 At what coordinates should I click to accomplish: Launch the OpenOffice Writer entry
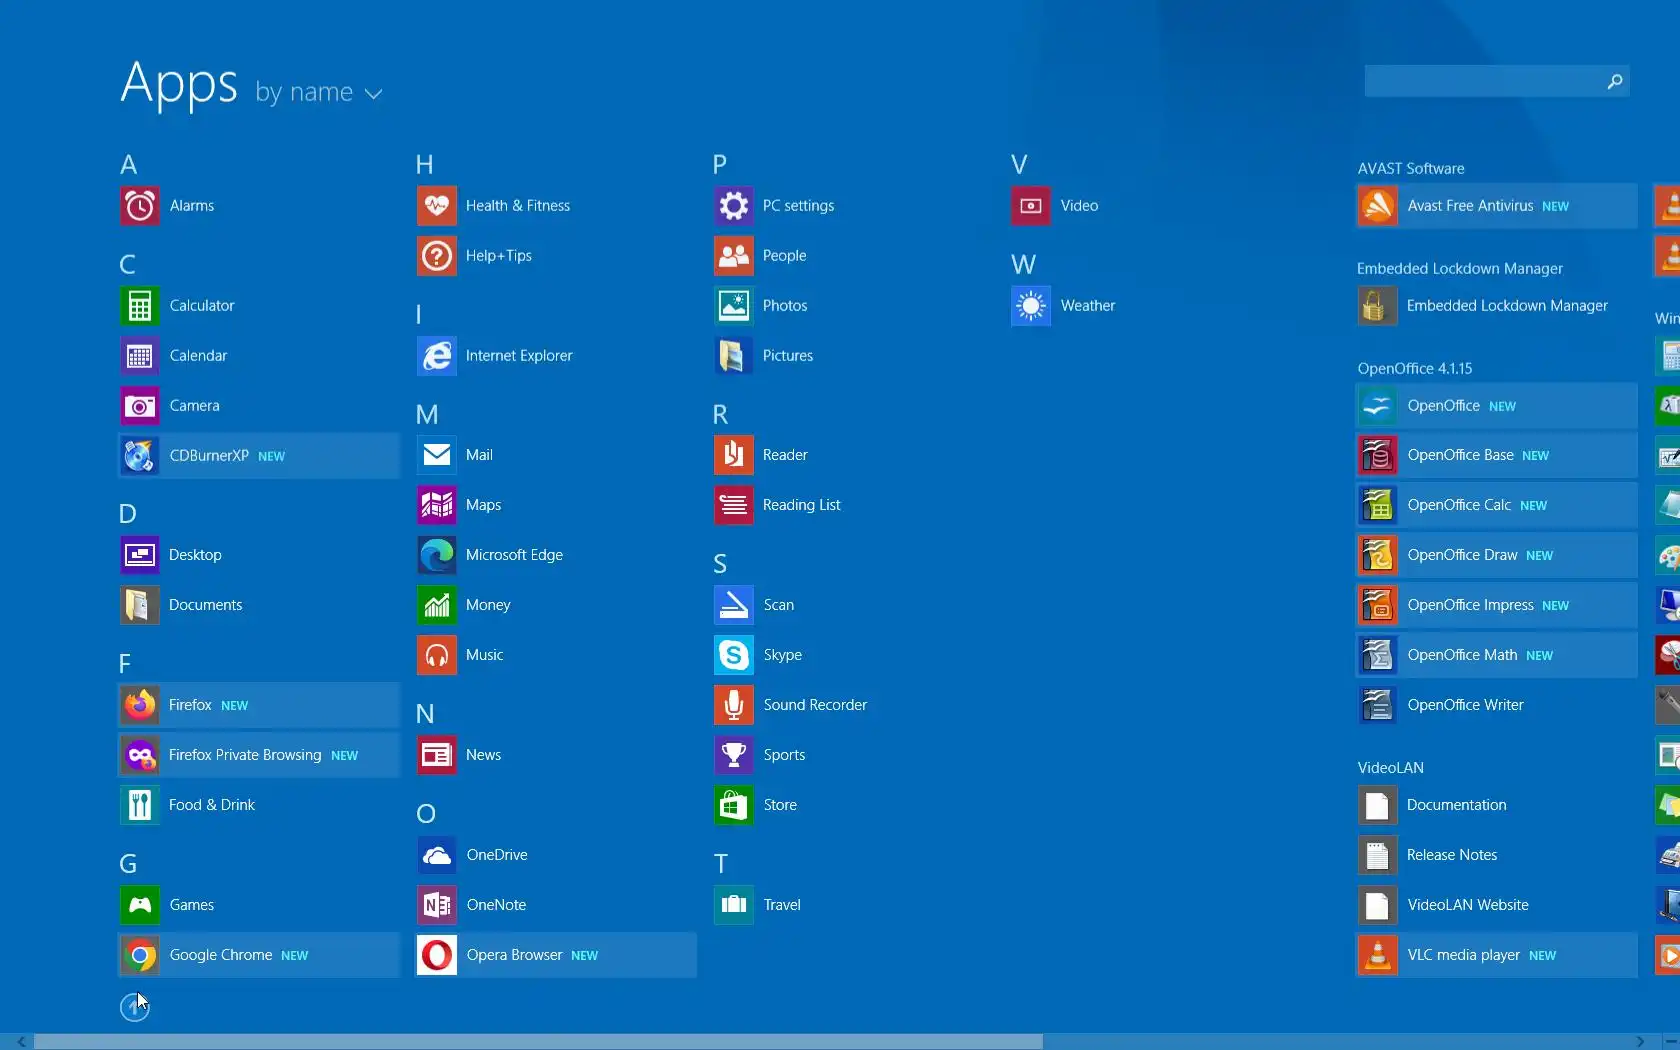(x=1497, y=705)
